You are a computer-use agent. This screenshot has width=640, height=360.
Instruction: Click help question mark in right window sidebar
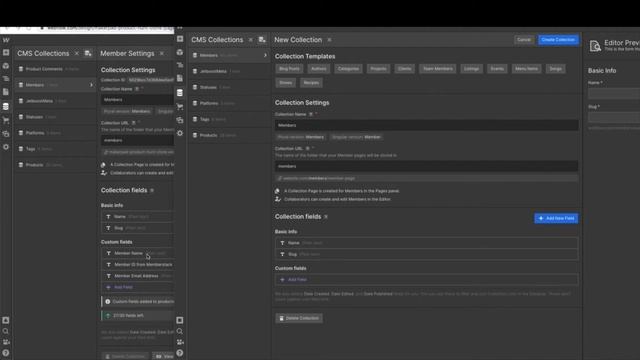tap(180, 353)
